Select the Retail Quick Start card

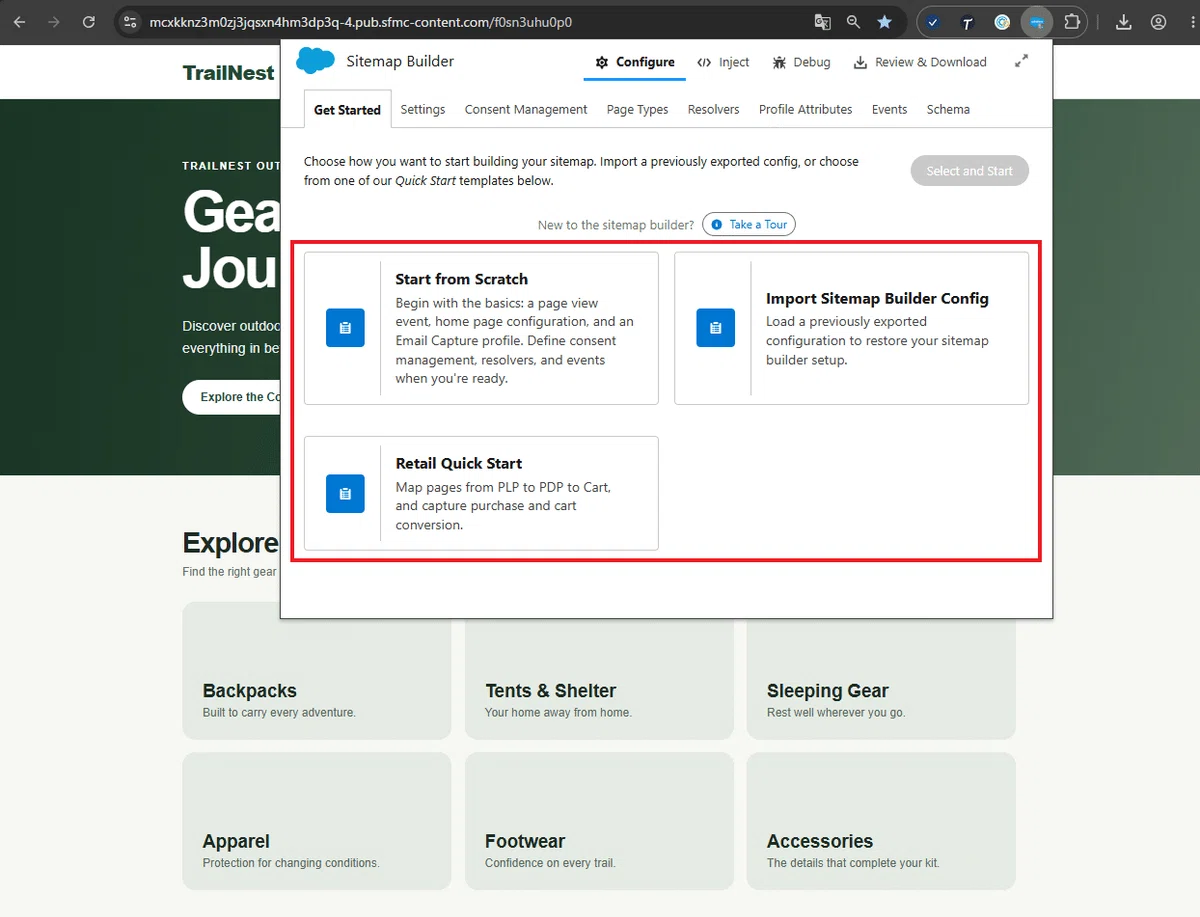(481, 493)
